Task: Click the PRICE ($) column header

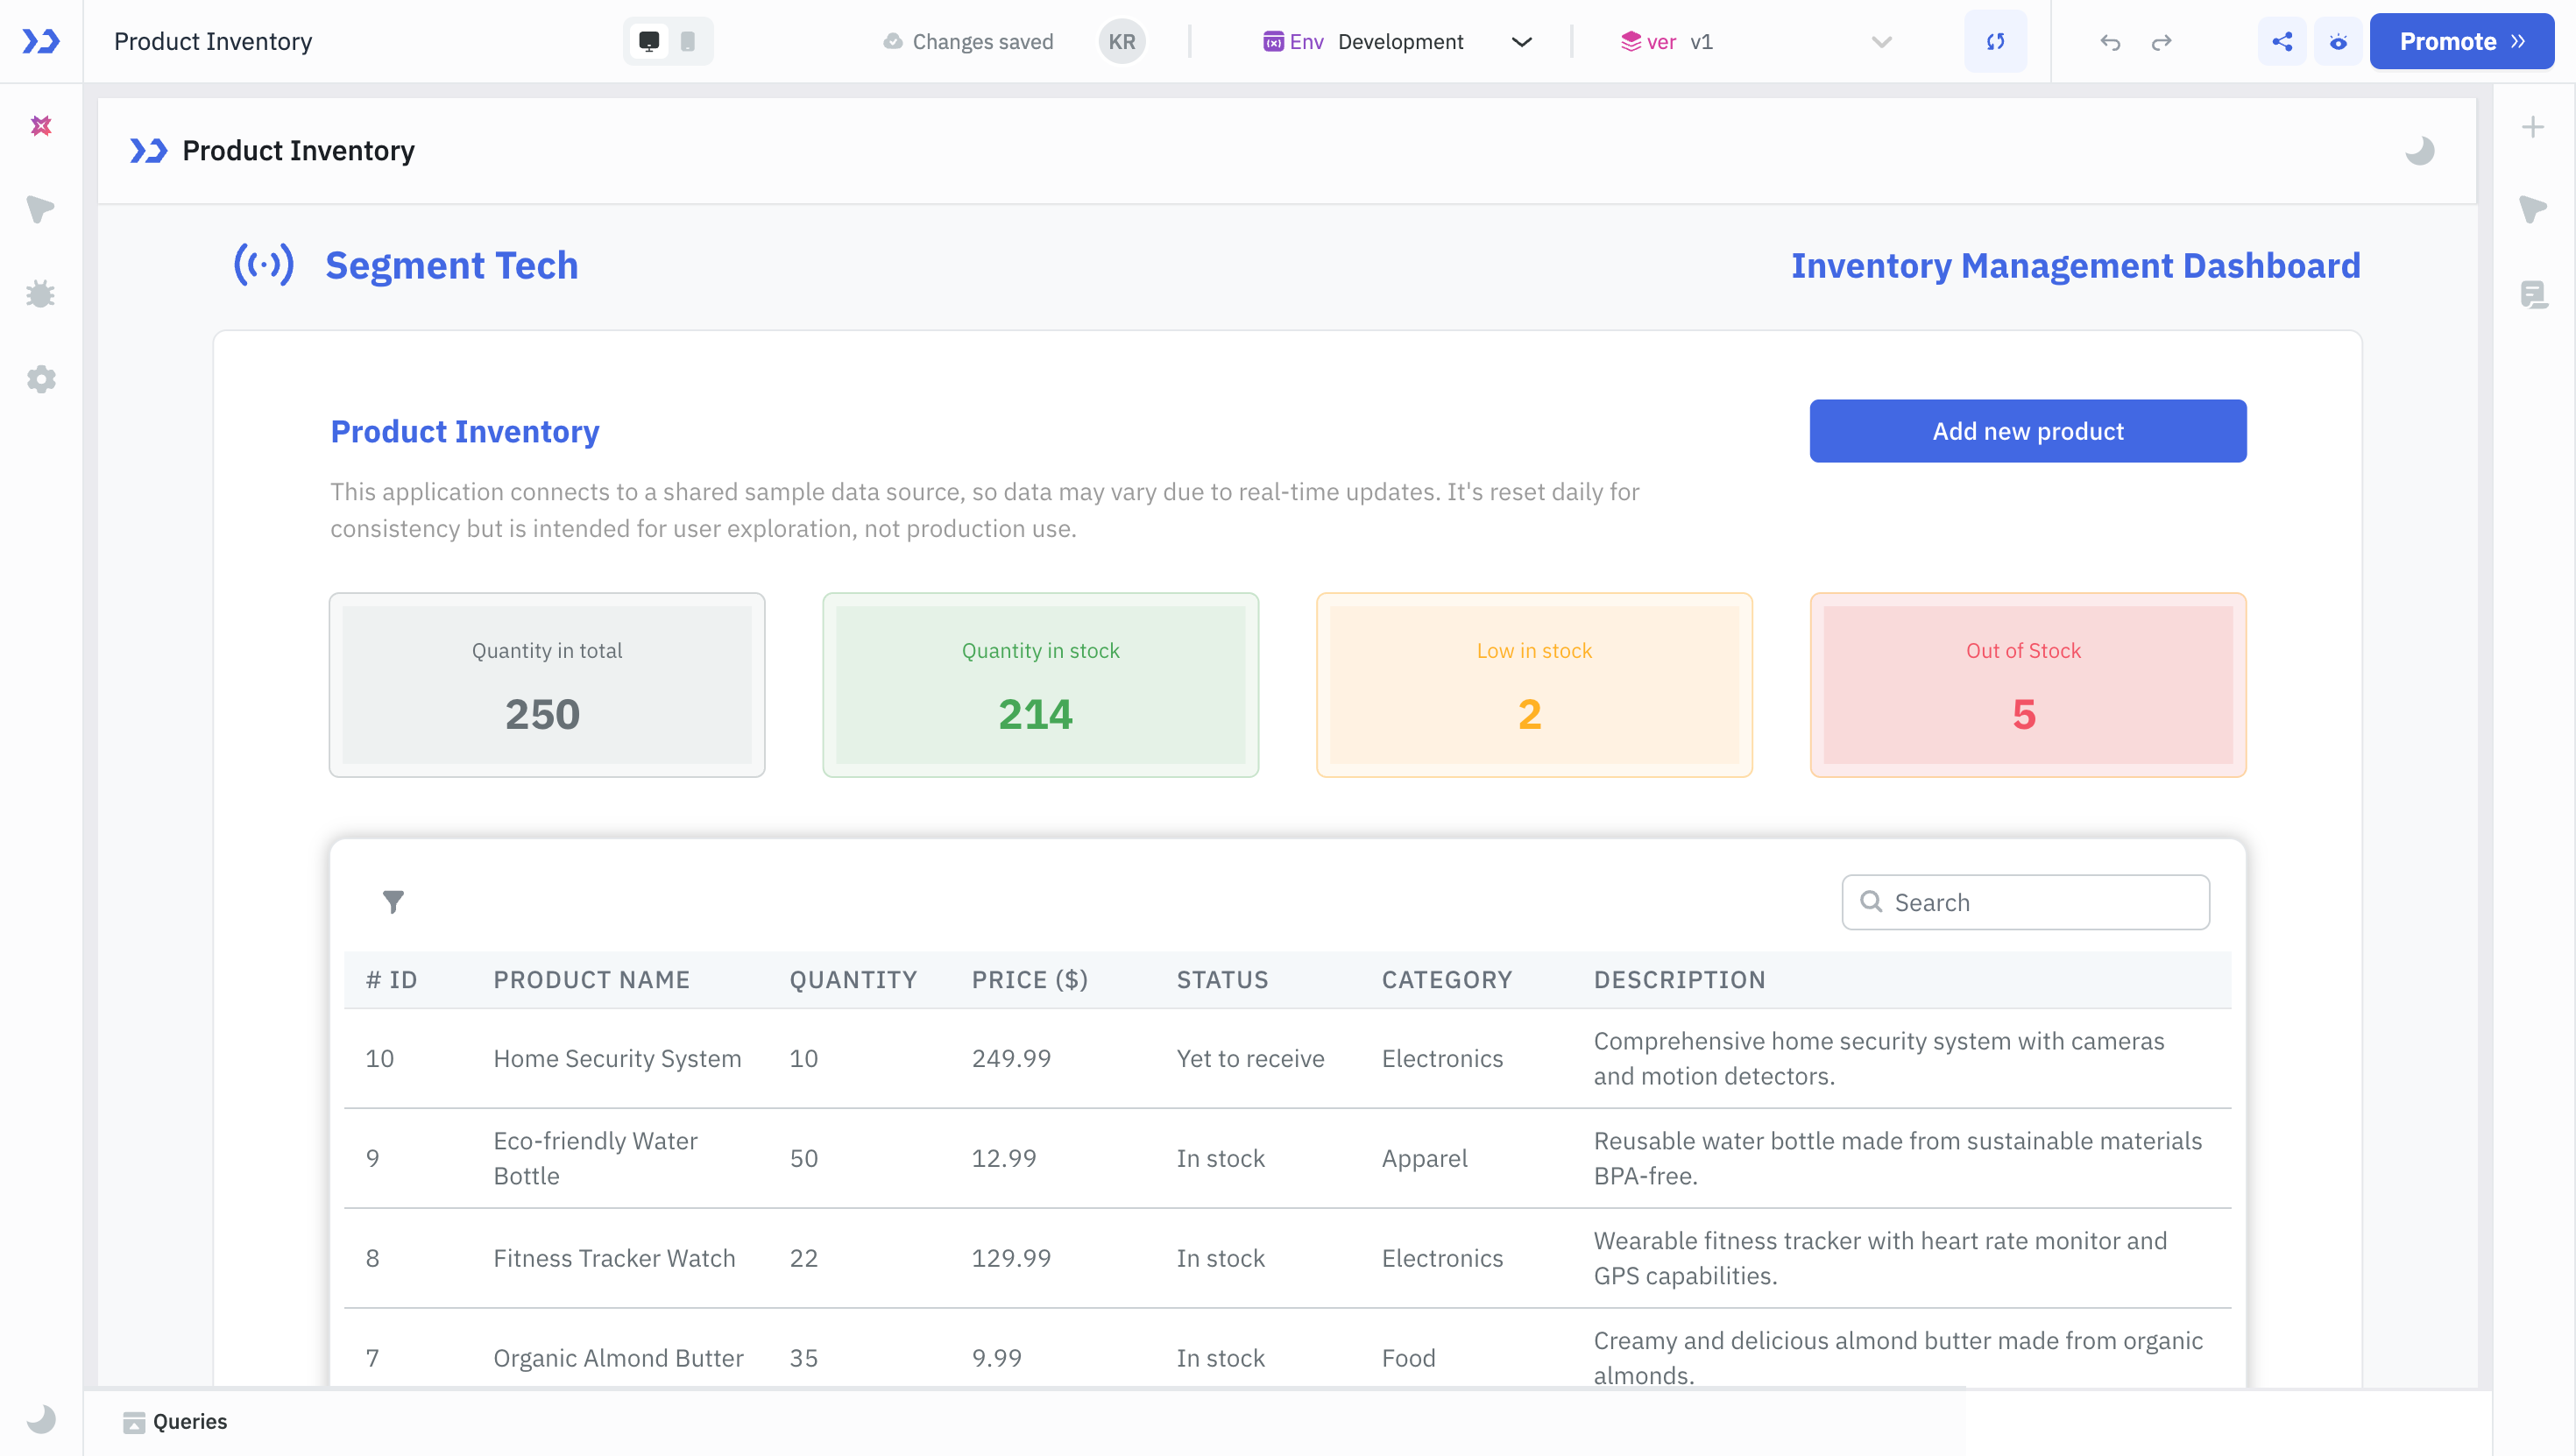Action: coord(1029,979)
